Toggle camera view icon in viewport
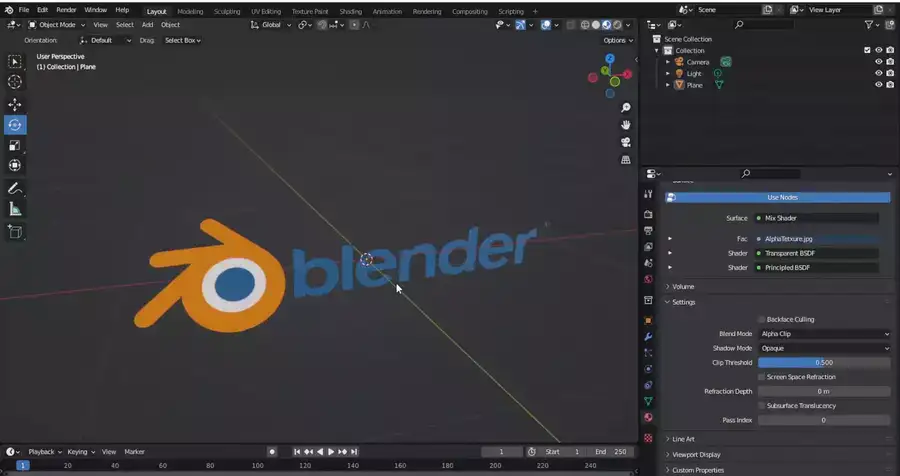The width and height of the screenshot is (900, 476). pos(626,142)
